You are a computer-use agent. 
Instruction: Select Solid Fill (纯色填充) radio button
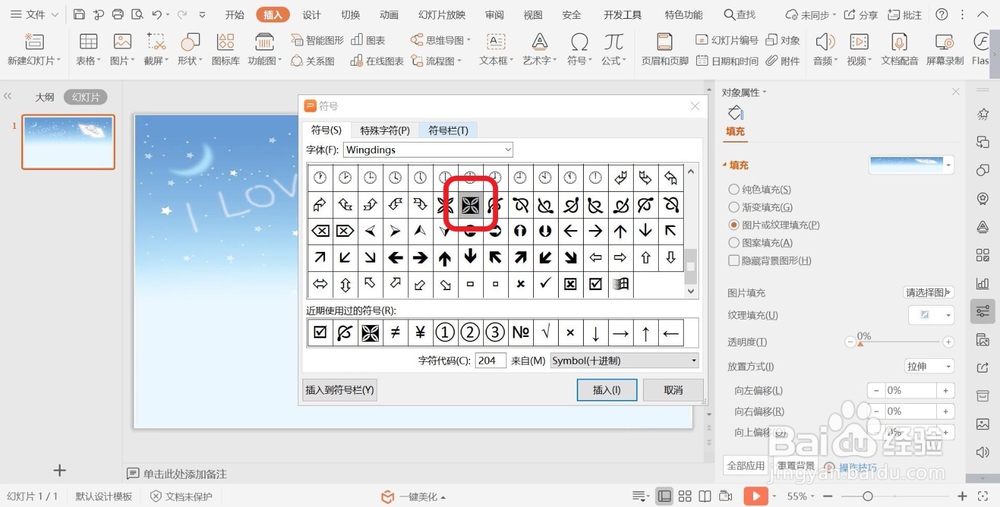(733, 189)
